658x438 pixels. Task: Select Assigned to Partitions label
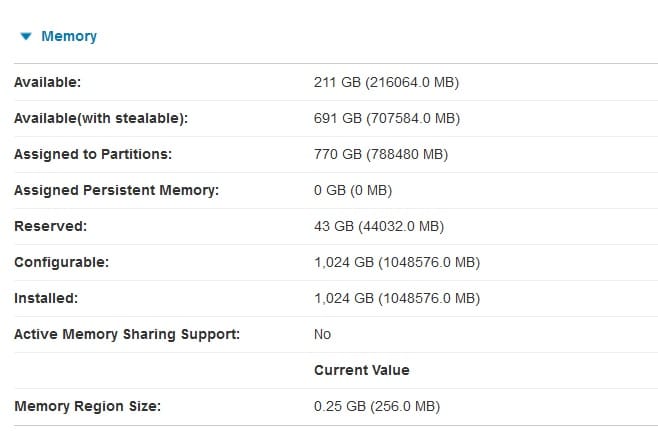[x=93, y=154]
